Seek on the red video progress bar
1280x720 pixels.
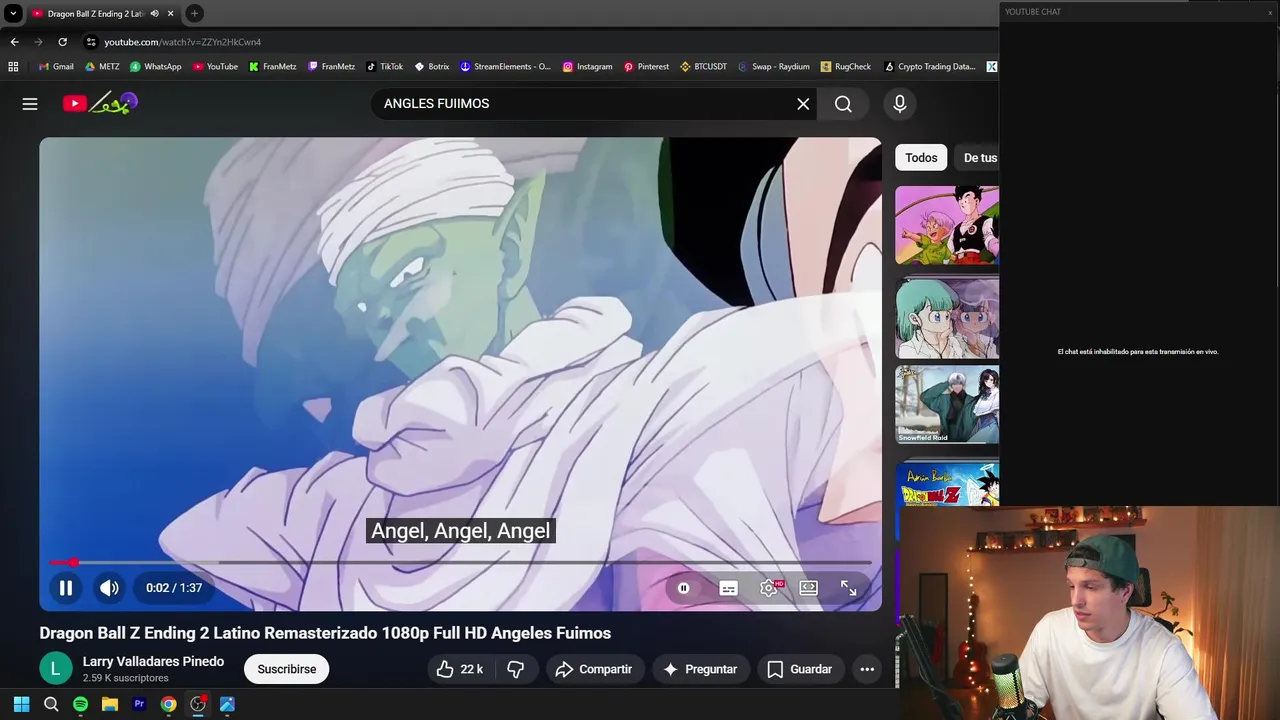coord(460,563)
